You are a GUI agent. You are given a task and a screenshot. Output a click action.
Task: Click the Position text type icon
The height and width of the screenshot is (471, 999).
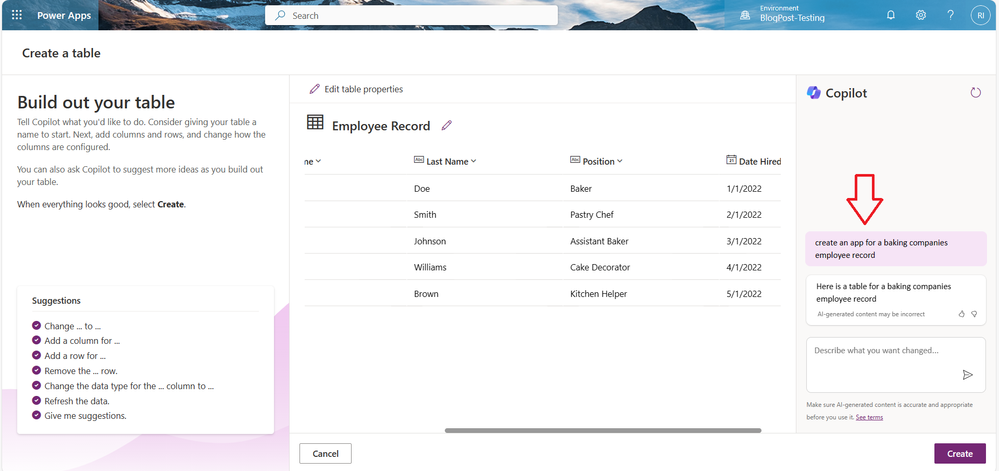click(575, 160)
